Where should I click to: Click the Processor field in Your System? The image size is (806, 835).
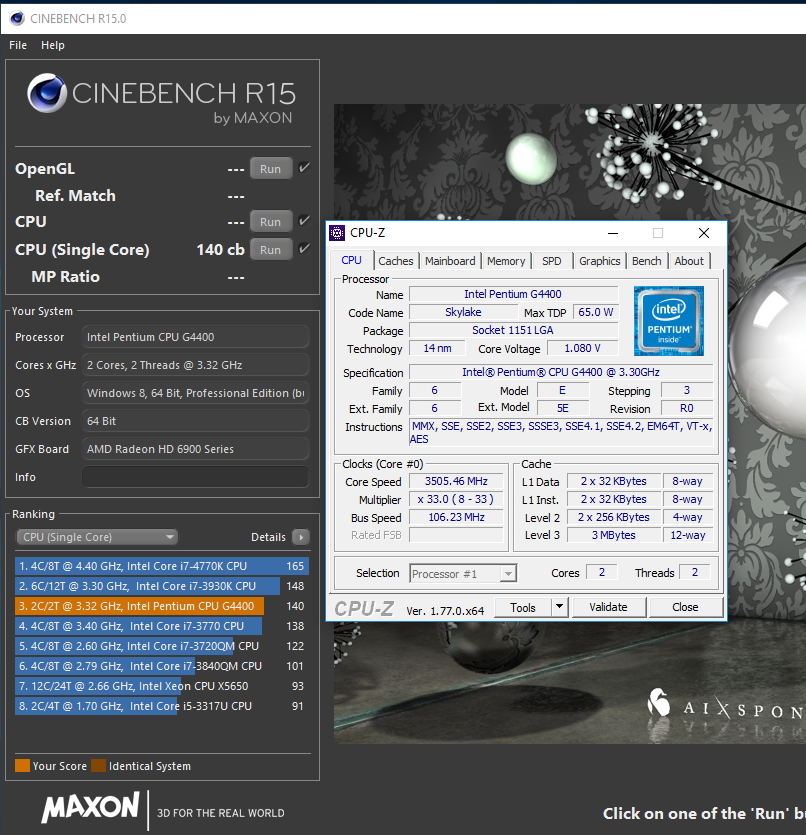195,337
